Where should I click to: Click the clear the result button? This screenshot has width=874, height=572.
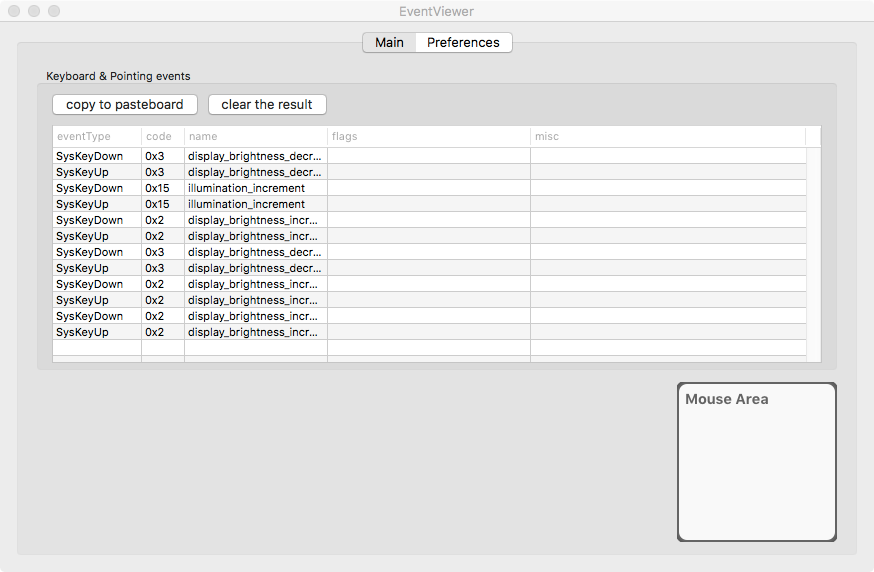coord(267,105)
